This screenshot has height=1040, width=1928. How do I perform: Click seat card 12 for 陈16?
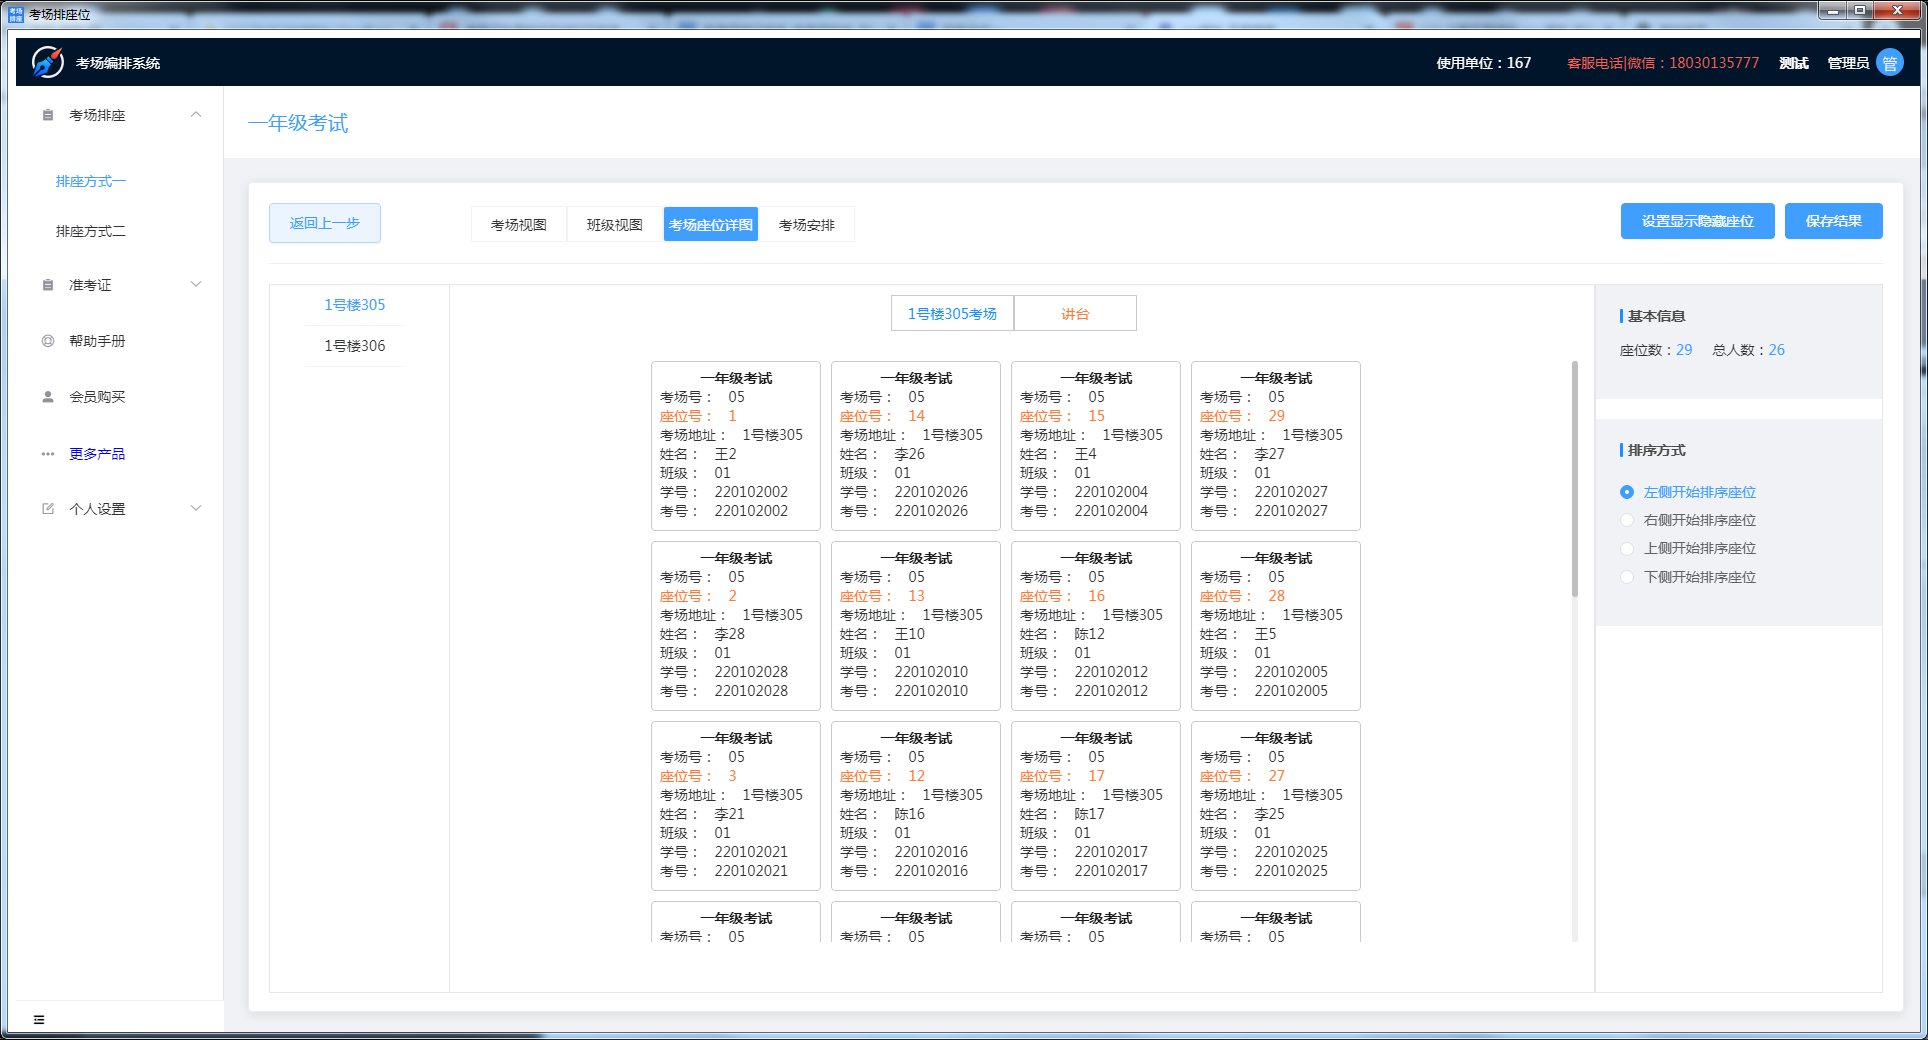click(x=916, y=806)
